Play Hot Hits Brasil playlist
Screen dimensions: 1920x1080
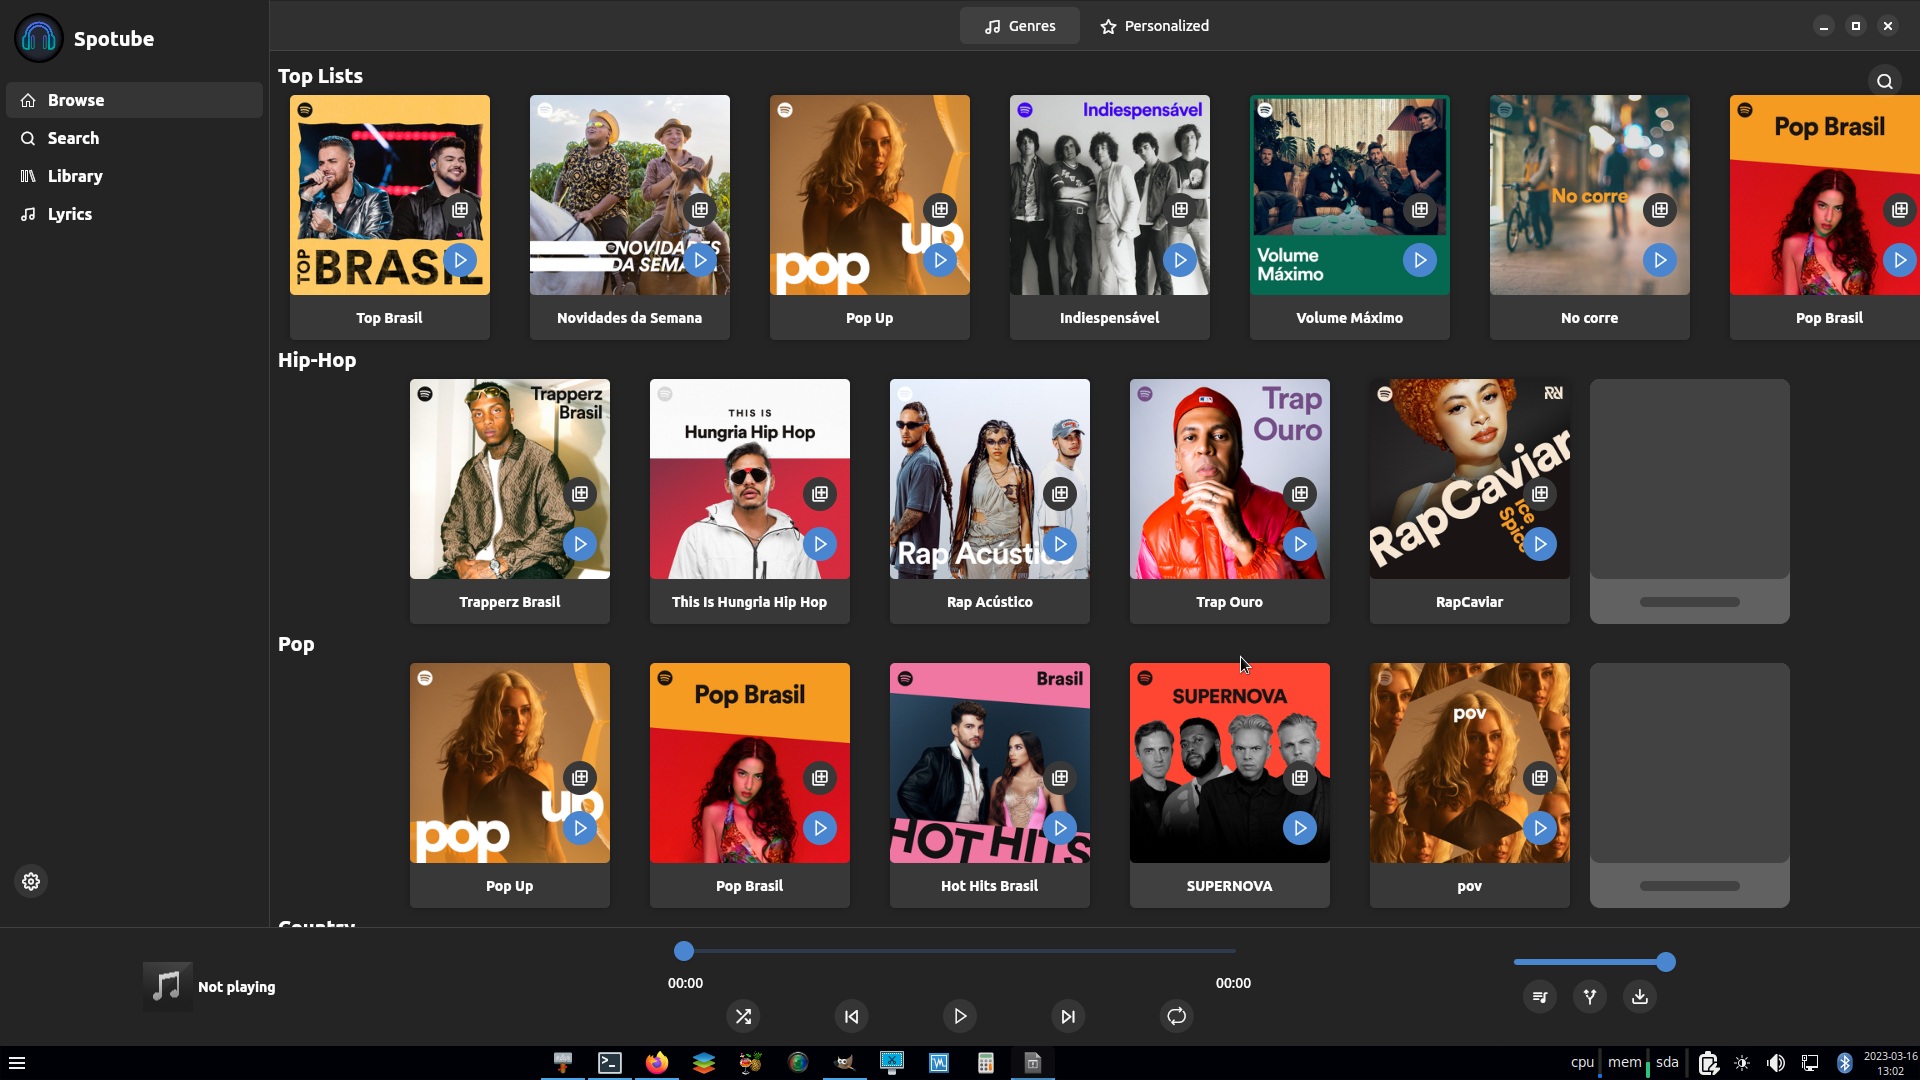[1060, 828]
